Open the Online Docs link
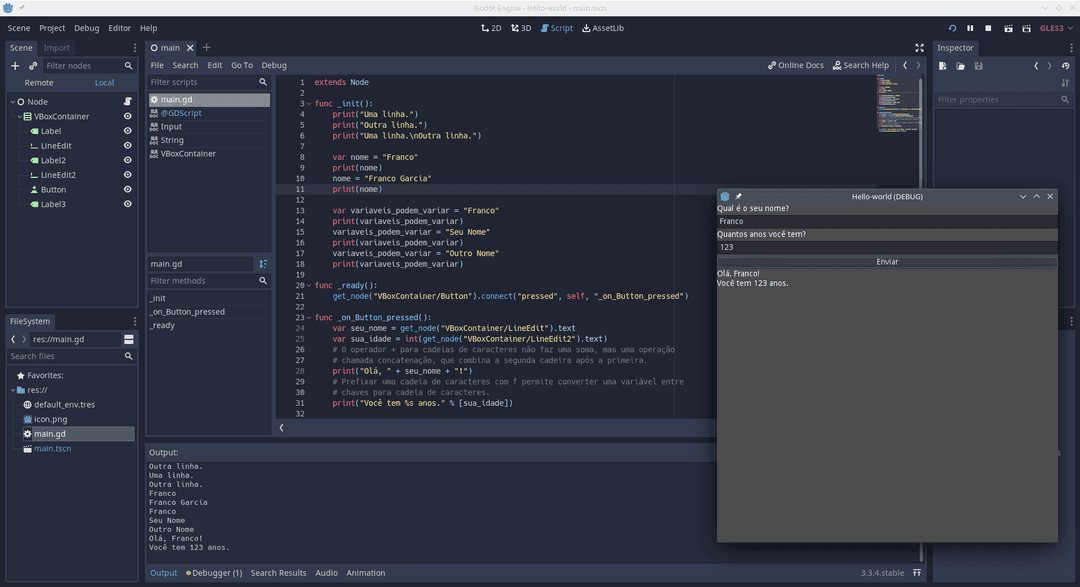This screenshot has width=1080, height=587. (x=795, y=65)
